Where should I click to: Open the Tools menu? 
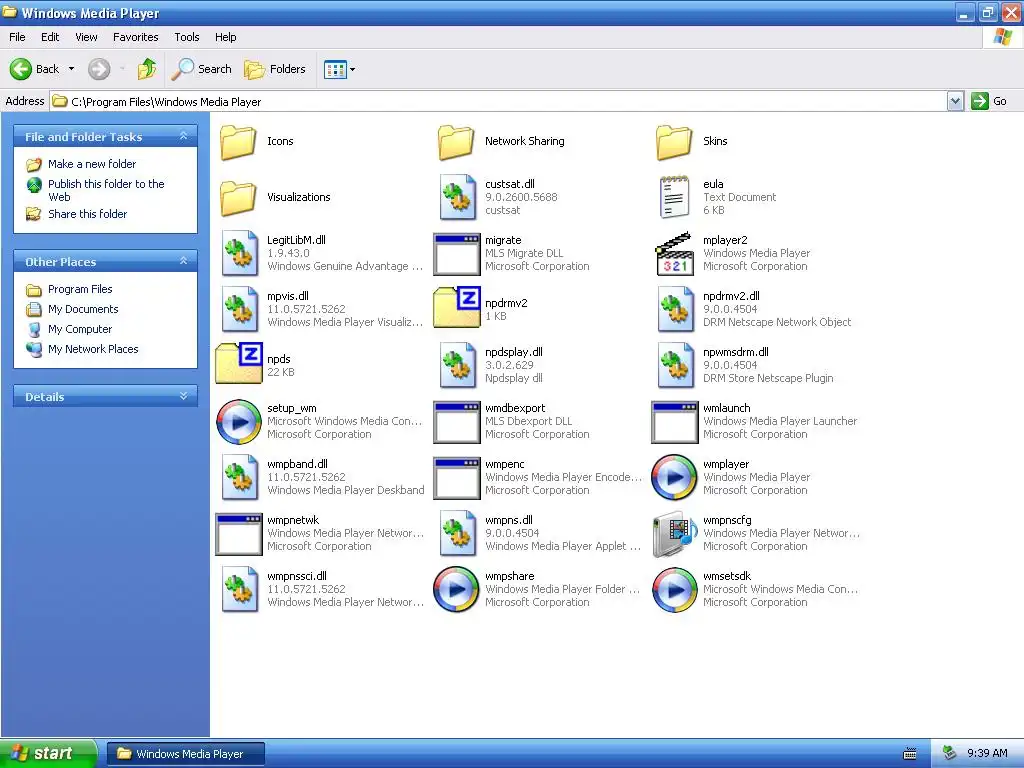click(187, 37)
